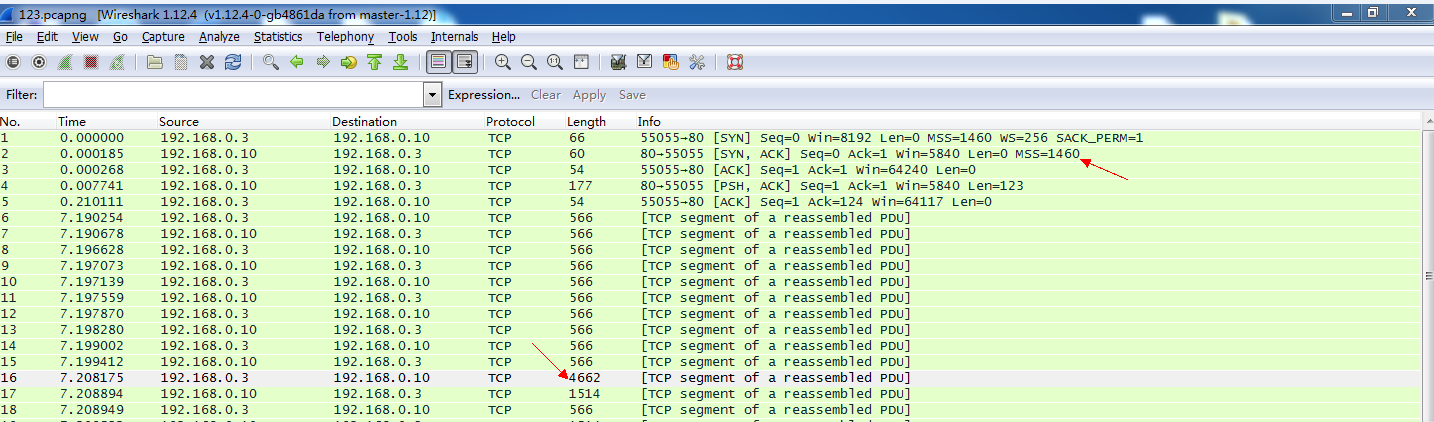Zoom in the packet text

(x=503, y=62)
